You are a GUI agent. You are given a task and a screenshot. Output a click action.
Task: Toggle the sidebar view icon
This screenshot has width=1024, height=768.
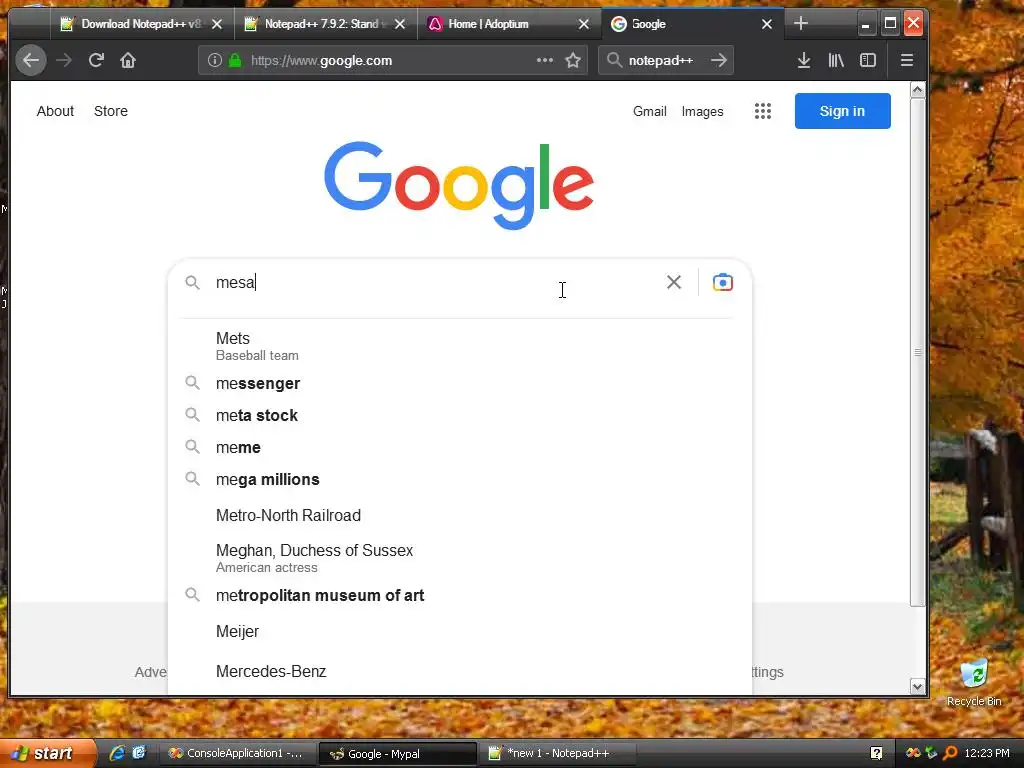868,61
